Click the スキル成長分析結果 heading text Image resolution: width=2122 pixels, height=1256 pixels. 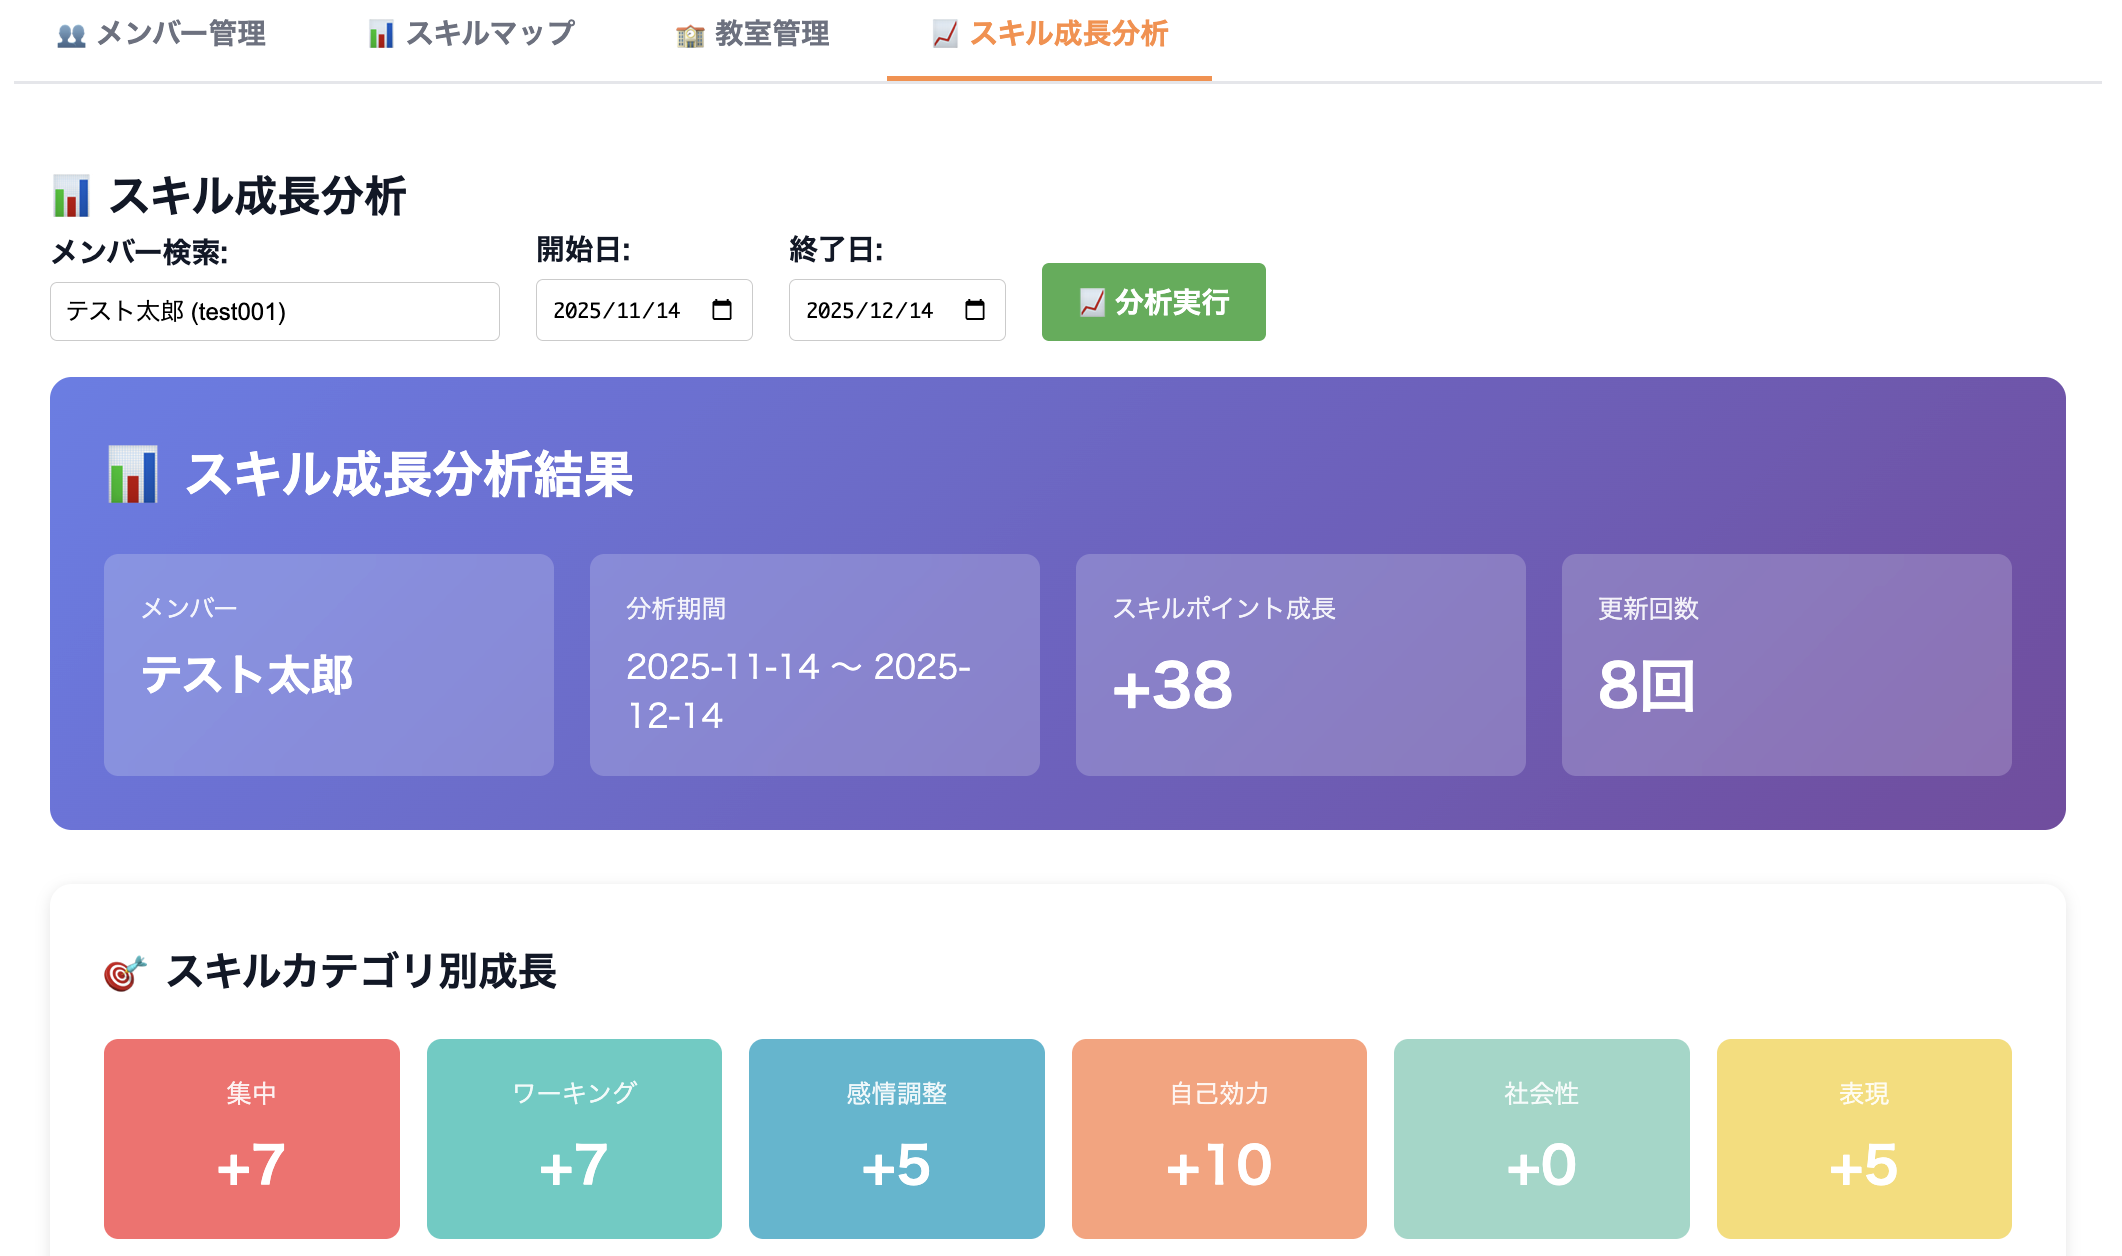[x=409, y=474]
